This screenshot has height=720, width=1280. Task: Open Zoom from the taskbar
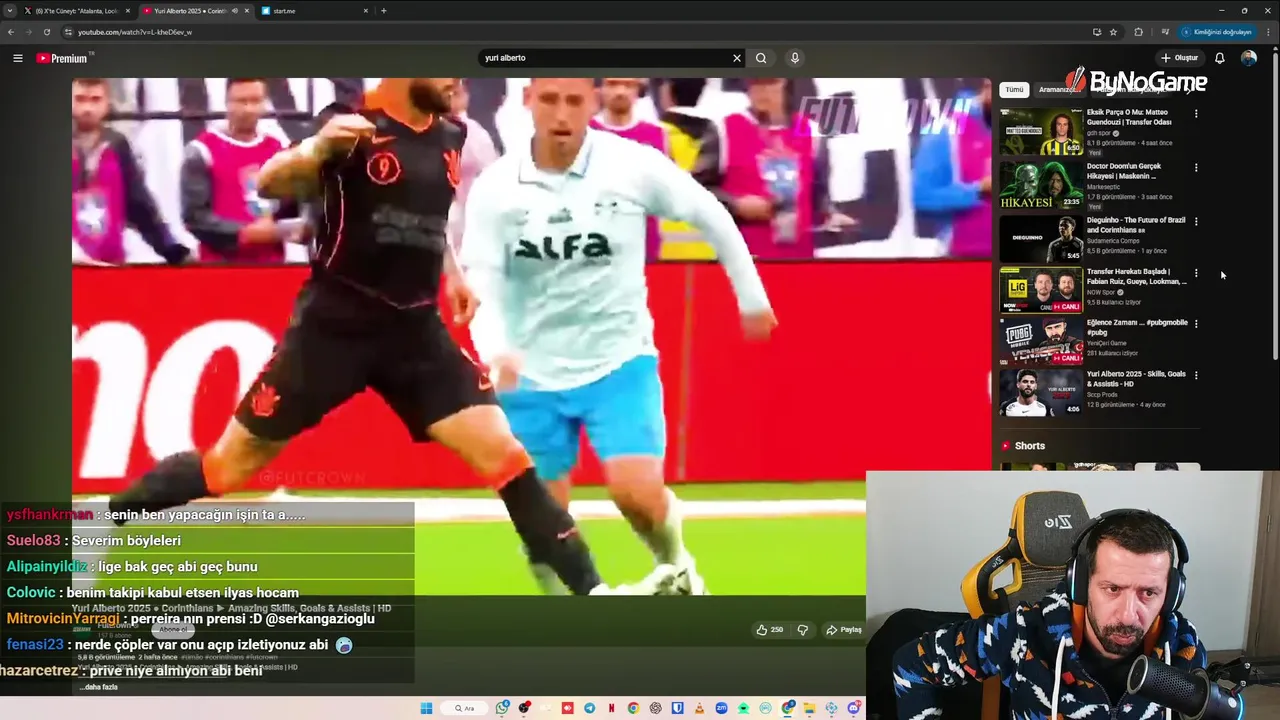click(x=721, y=708)
